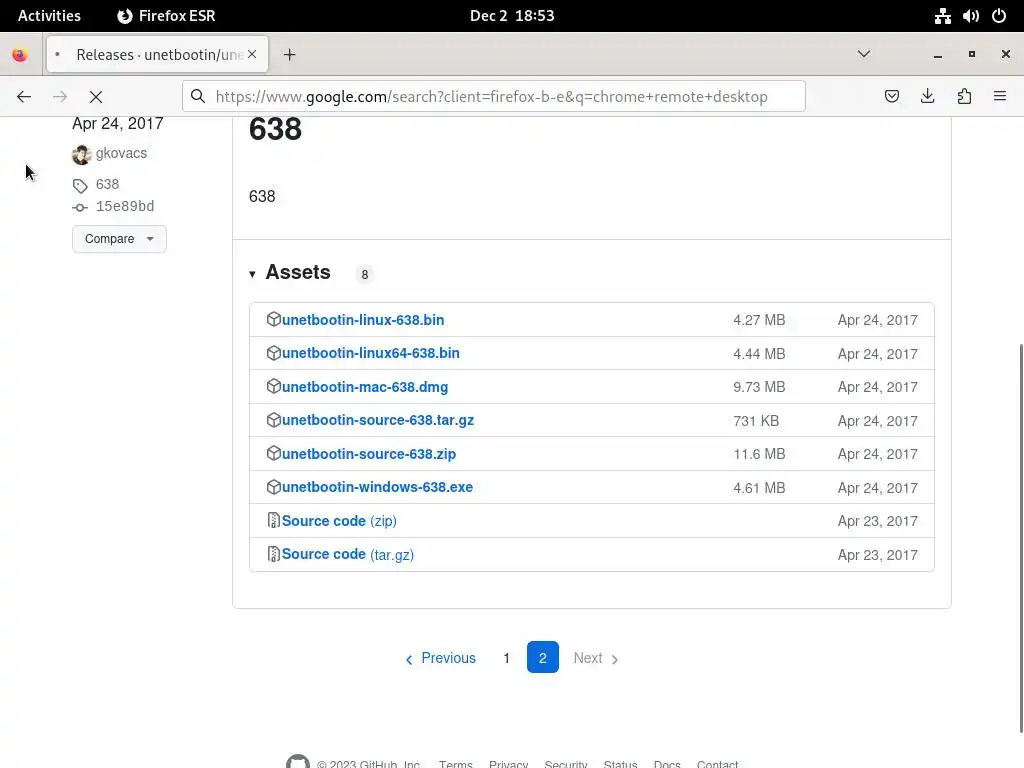The width and height of the screenshot is (1024, 768).
Task: Open the power system menu icon
Action: (x=999, y=16)
